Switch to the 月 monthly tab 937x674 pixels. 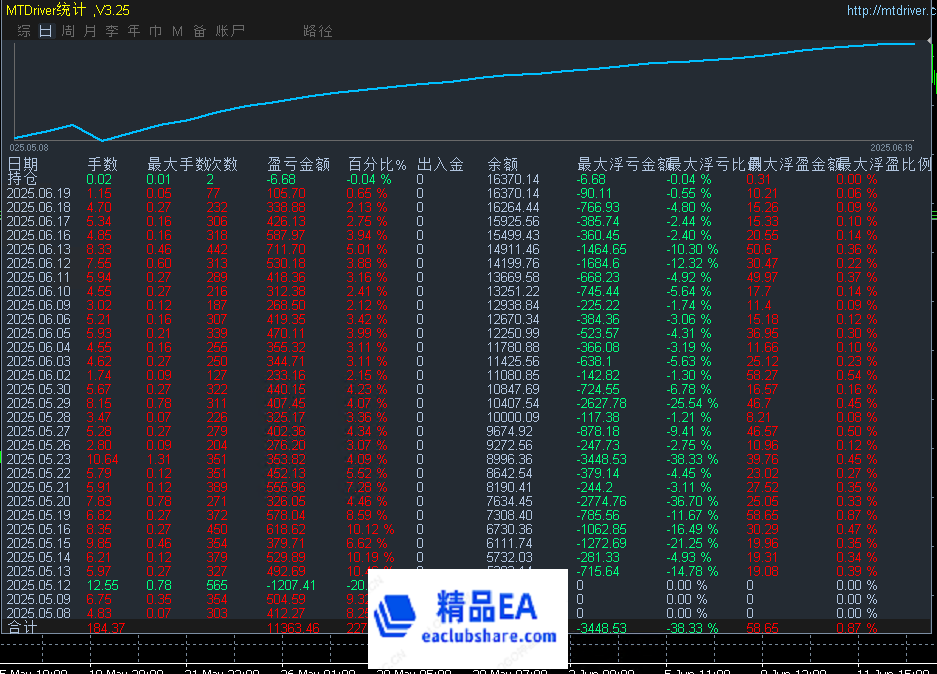pyautogui.click(x=90, y=31)
